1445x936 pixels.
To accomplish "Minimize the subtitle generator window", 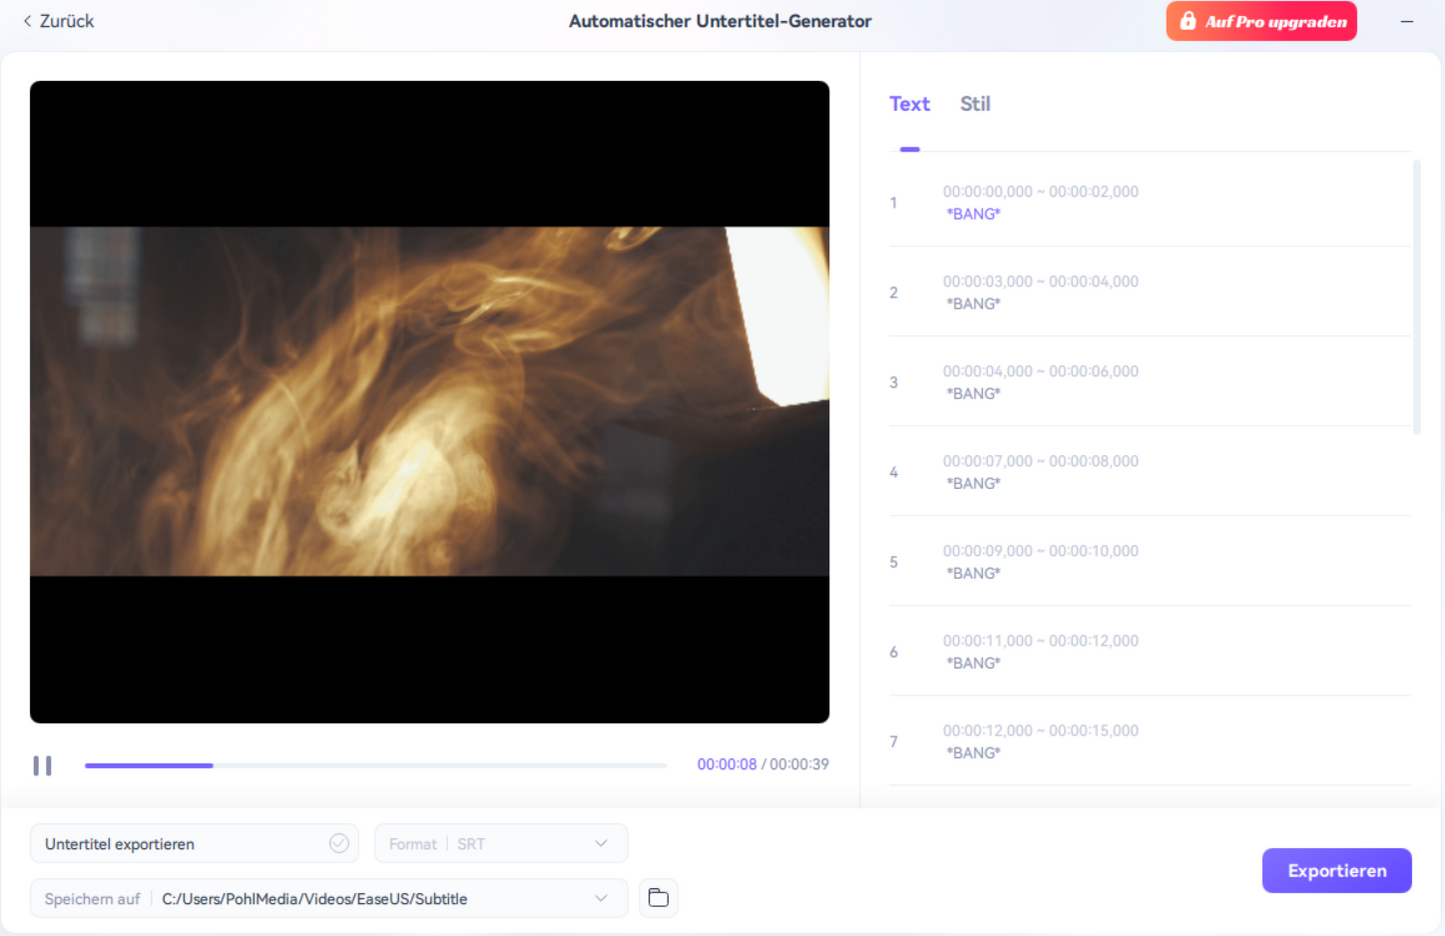I will pos(1406,21).
